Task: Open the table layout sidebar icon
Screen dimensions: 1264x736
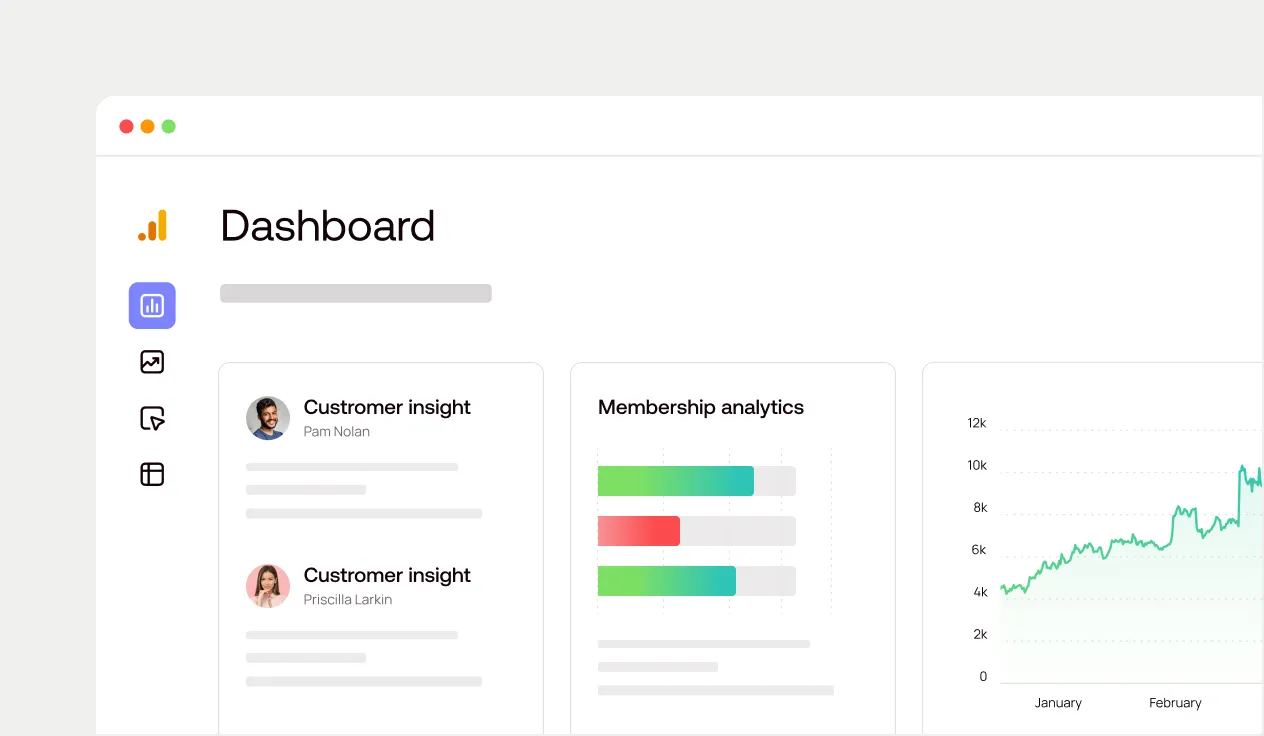Action: point(152,474)
